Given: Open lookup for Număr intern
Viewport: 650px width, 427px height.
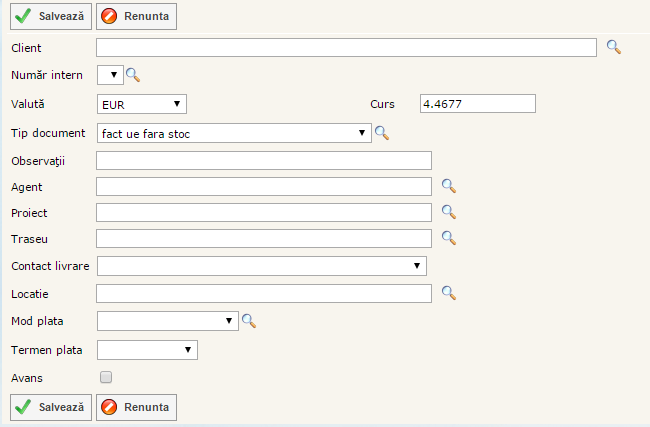Looking at the screenshot, I should (133, 75).
